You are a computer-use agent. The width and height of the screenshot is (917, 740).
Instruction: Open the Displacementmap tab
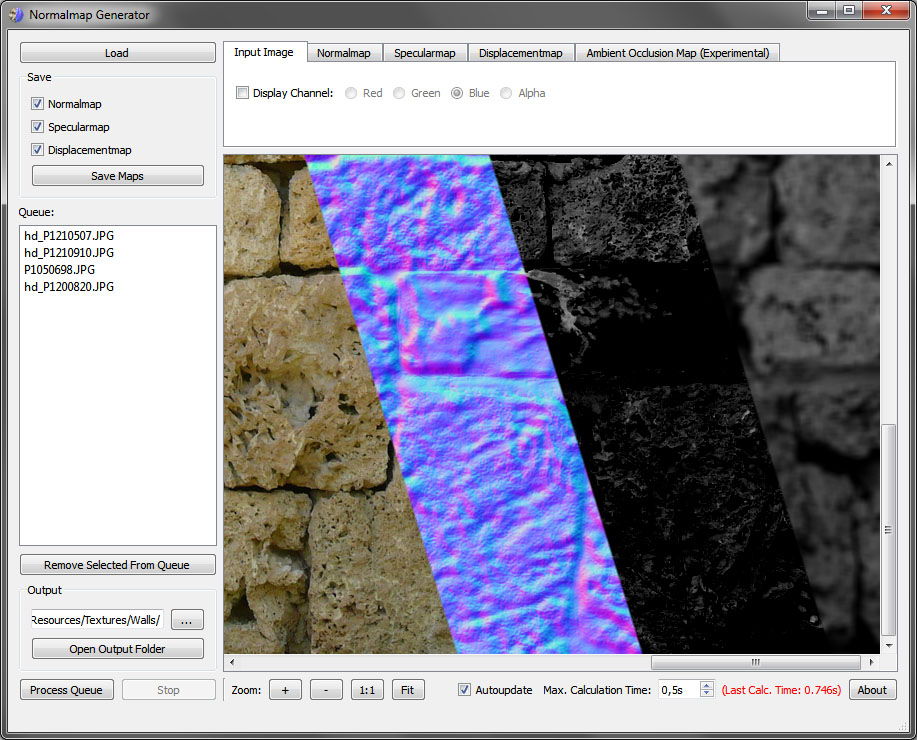coord(520,53)
